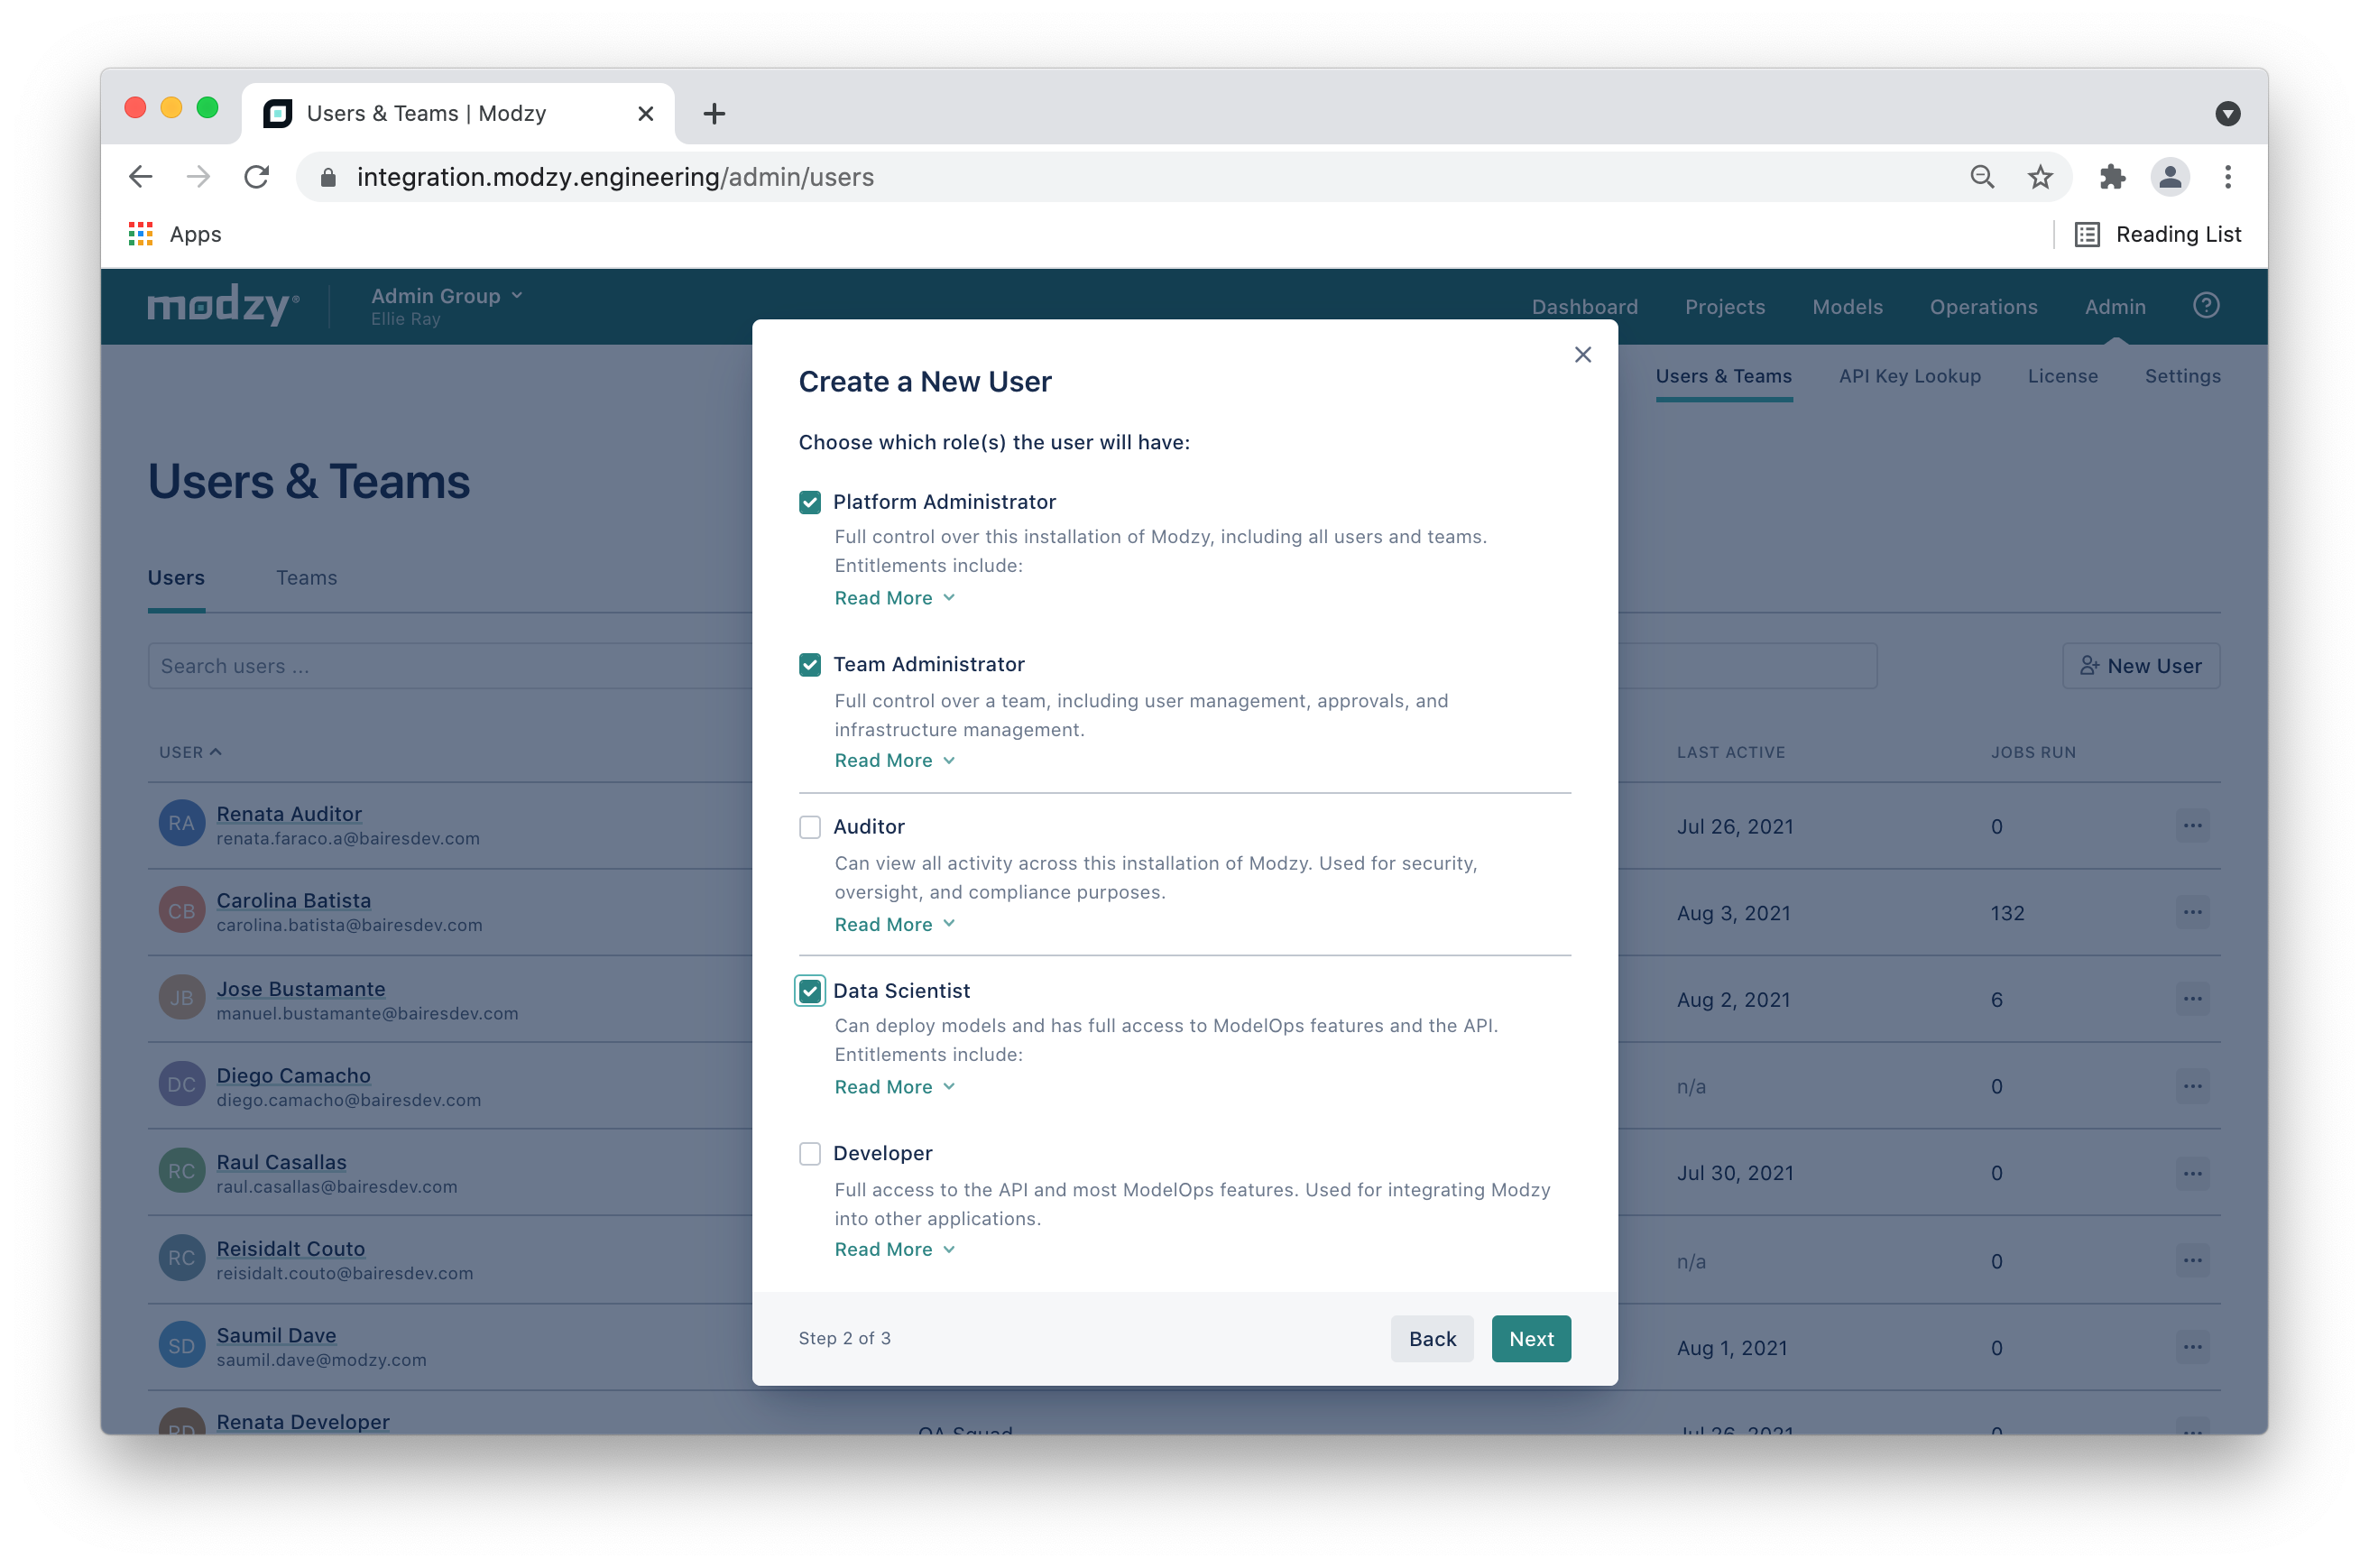Click the Next button
This screenshot has width=2369, height=1568.
click(x=1530, y=1338)
